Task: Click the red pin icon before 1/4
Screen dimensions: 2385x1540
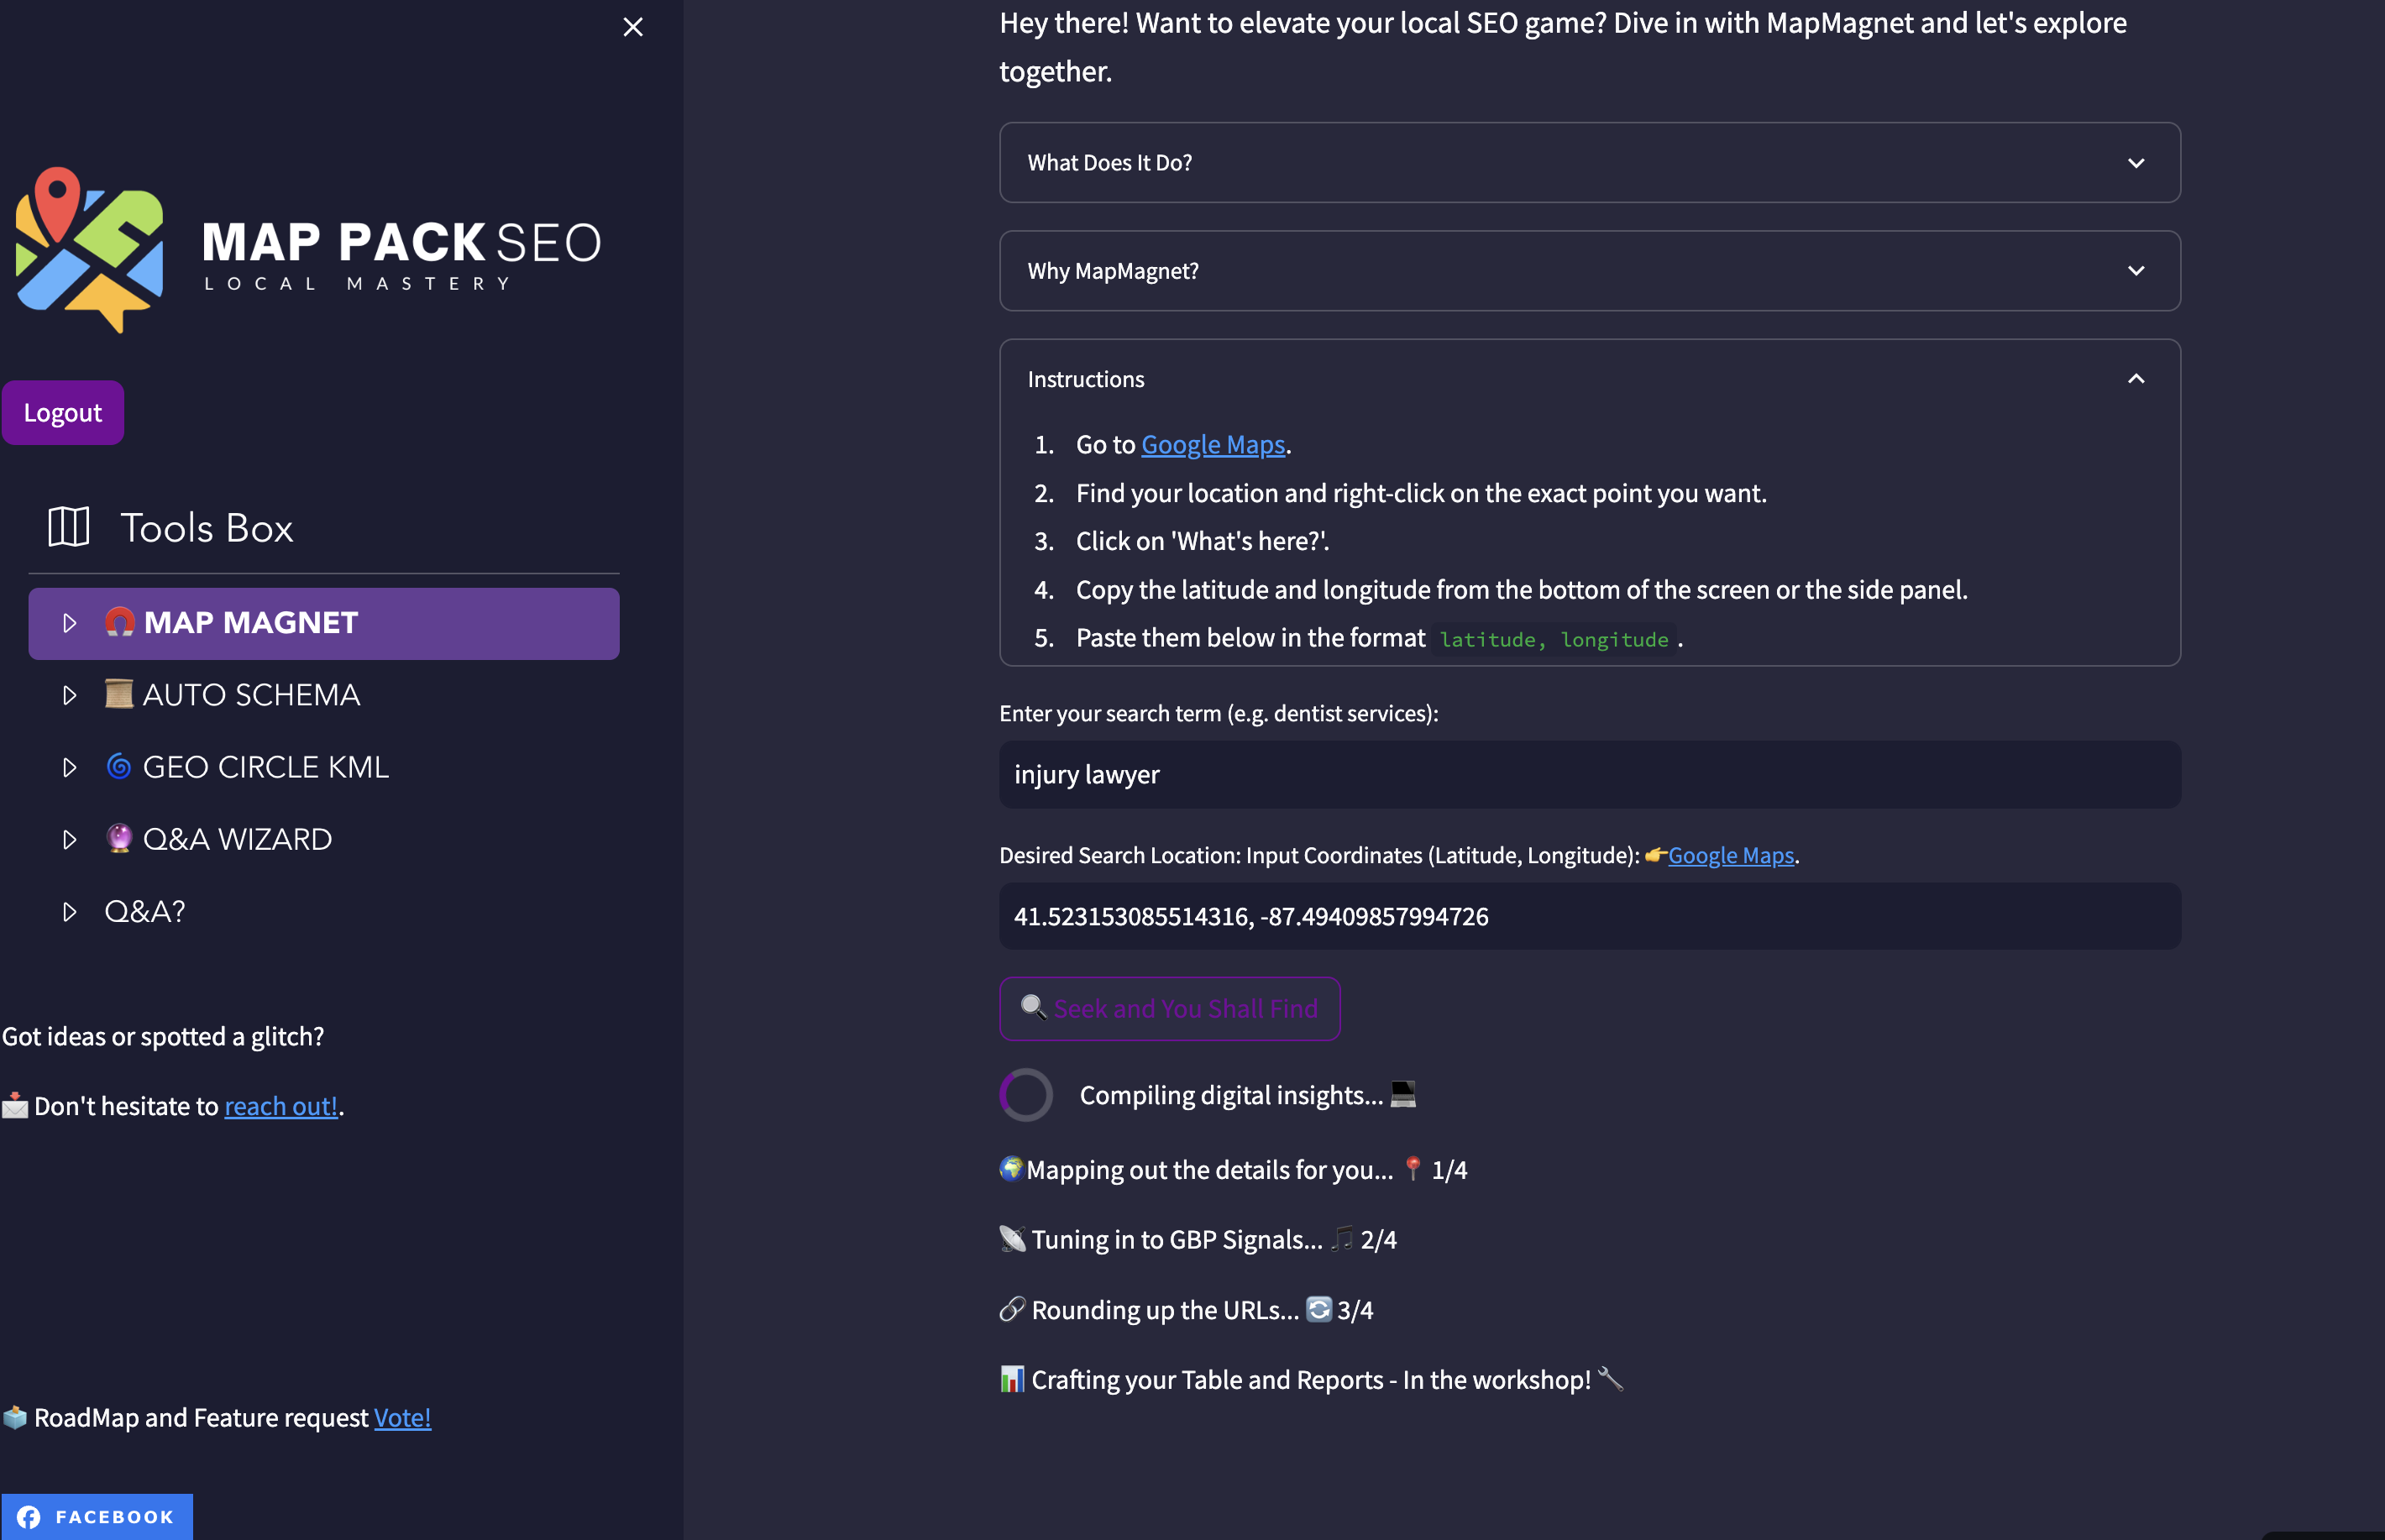Action: coord(1412,1168)
